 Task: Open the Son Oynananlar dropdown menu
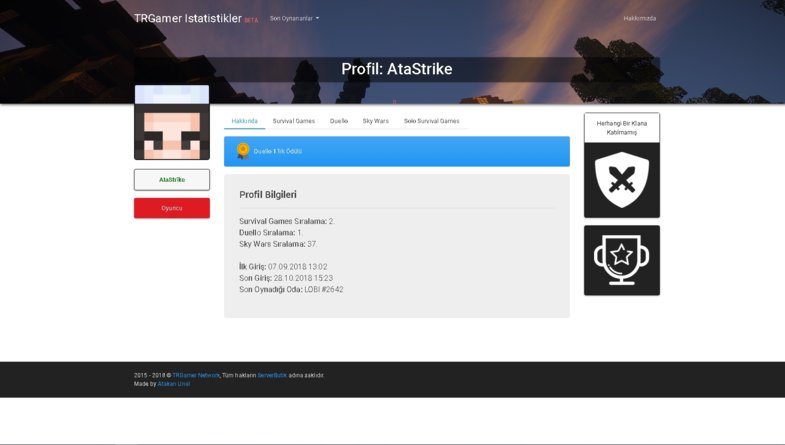[x=294, y=19]
